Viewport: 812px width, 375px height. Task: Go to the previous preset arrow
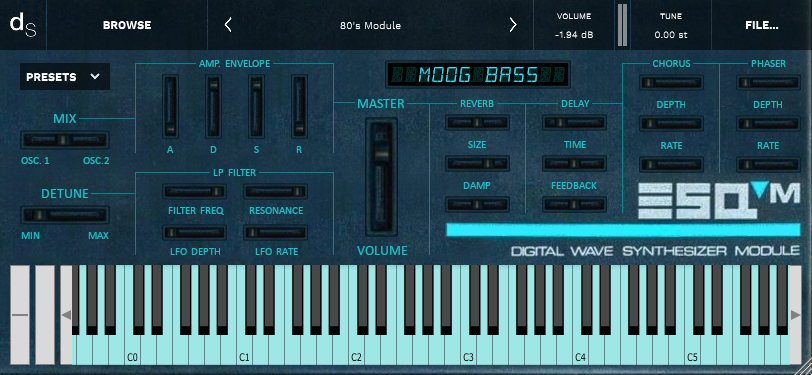coord(228,25)
